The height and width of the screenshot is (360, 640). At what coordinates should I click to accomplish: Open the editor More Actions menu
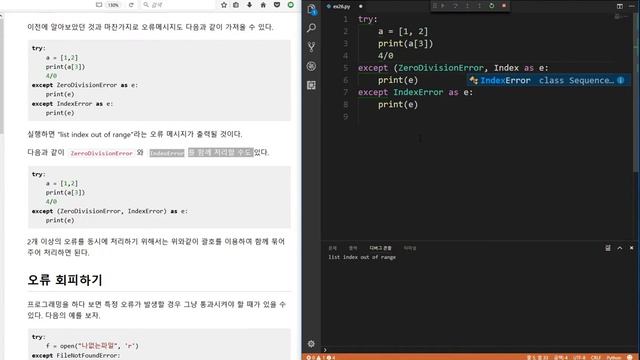tap(631, 6)
